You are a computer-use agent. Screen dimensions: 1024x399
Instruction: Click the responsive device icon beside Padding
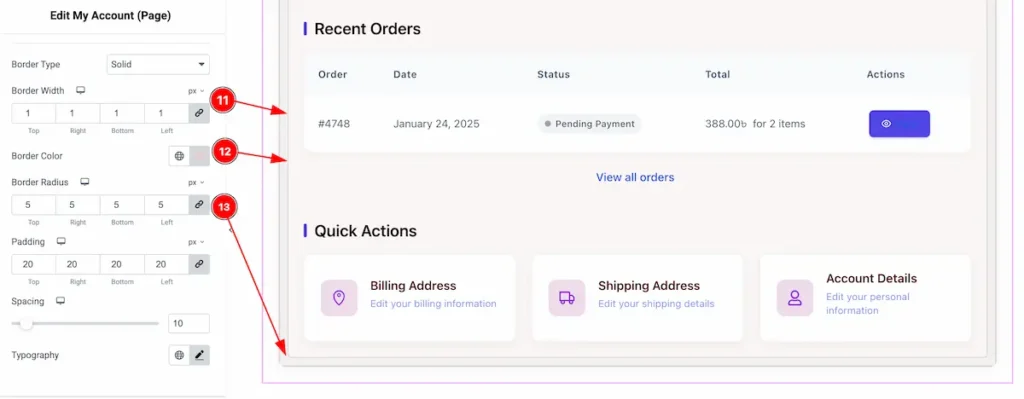[x=61, y=241]
